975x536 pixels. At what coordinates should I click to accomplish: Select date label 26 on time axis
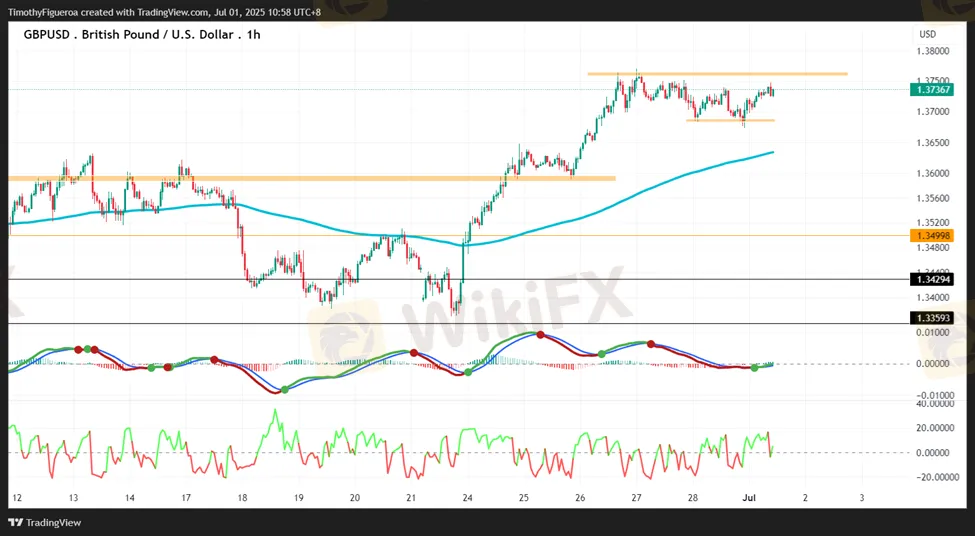[580, 498]
